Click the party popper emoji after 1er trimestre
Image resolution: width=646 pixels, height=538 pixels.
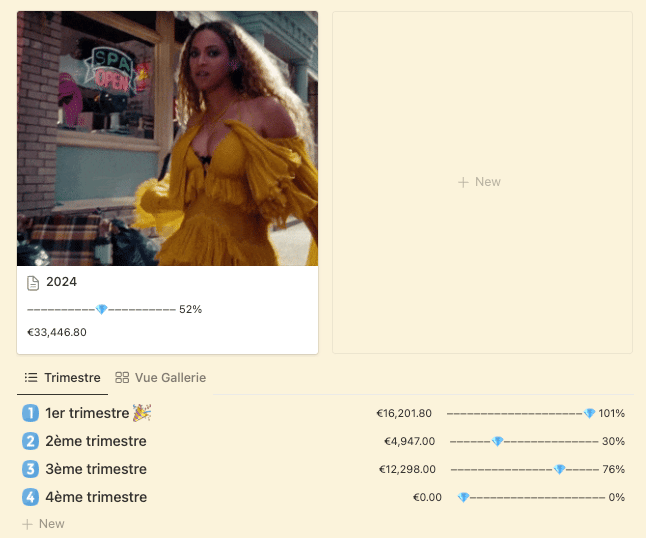(x=142, y=413)
